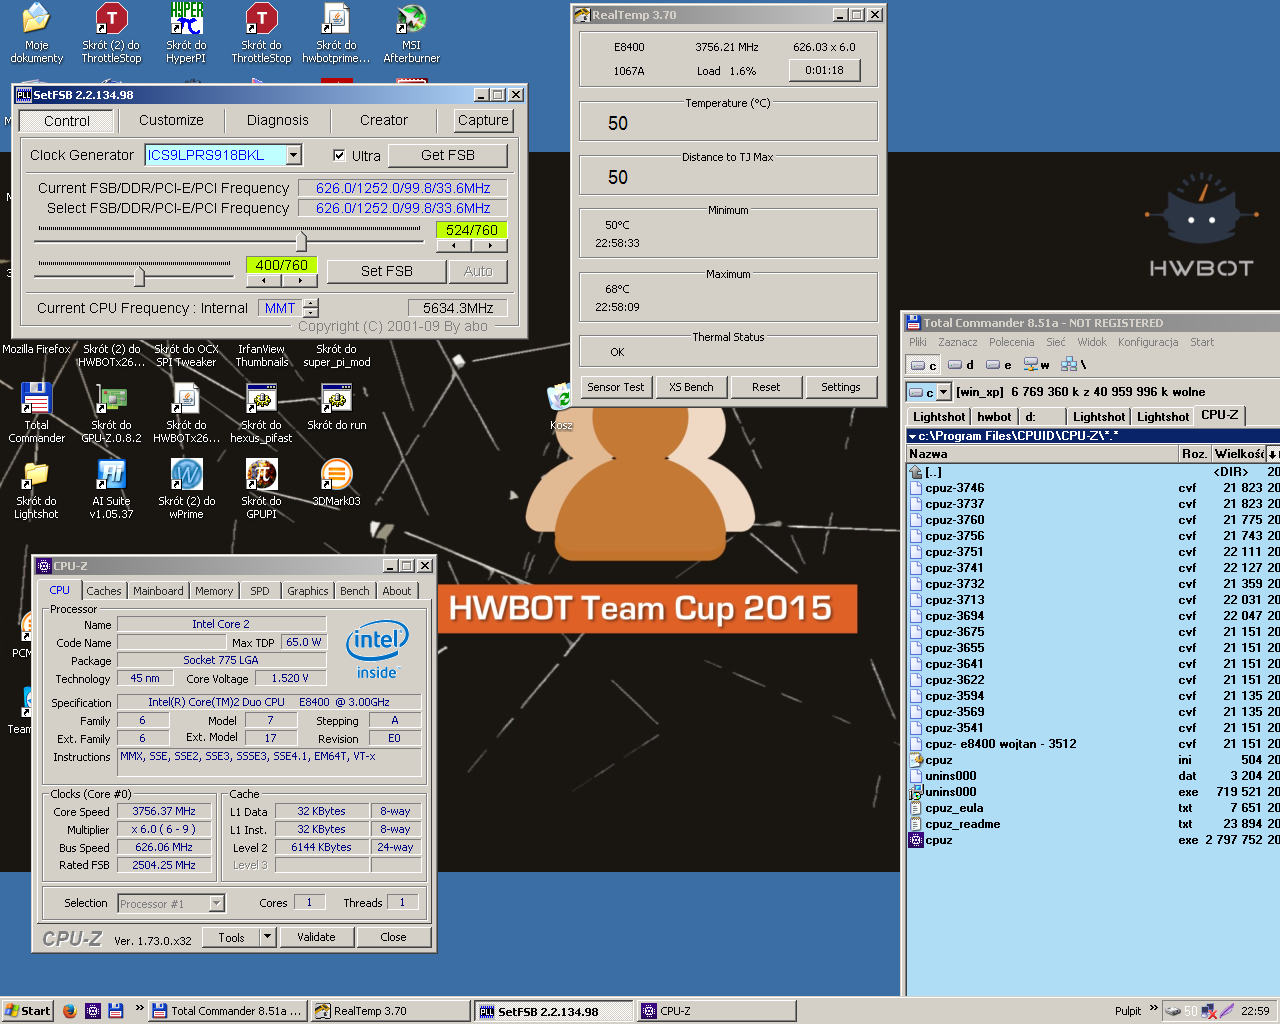Launch Total Commander from the desktop icon
Screen dimensions: 1280x1024
click(x=36, y=412)
